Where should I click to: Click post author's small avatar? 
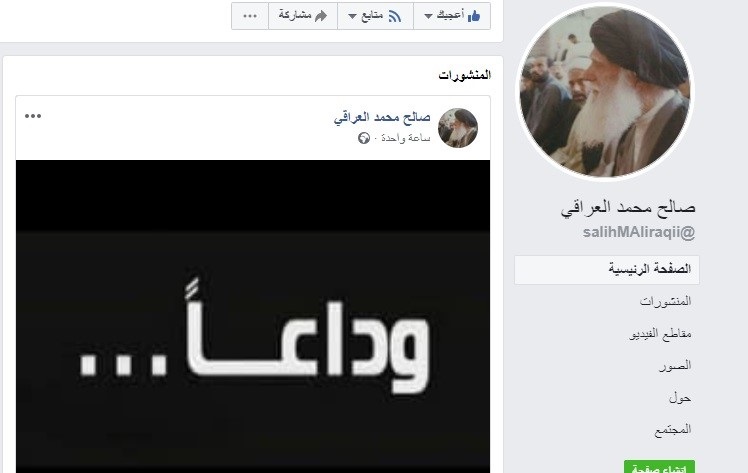[x=458, y=128]
